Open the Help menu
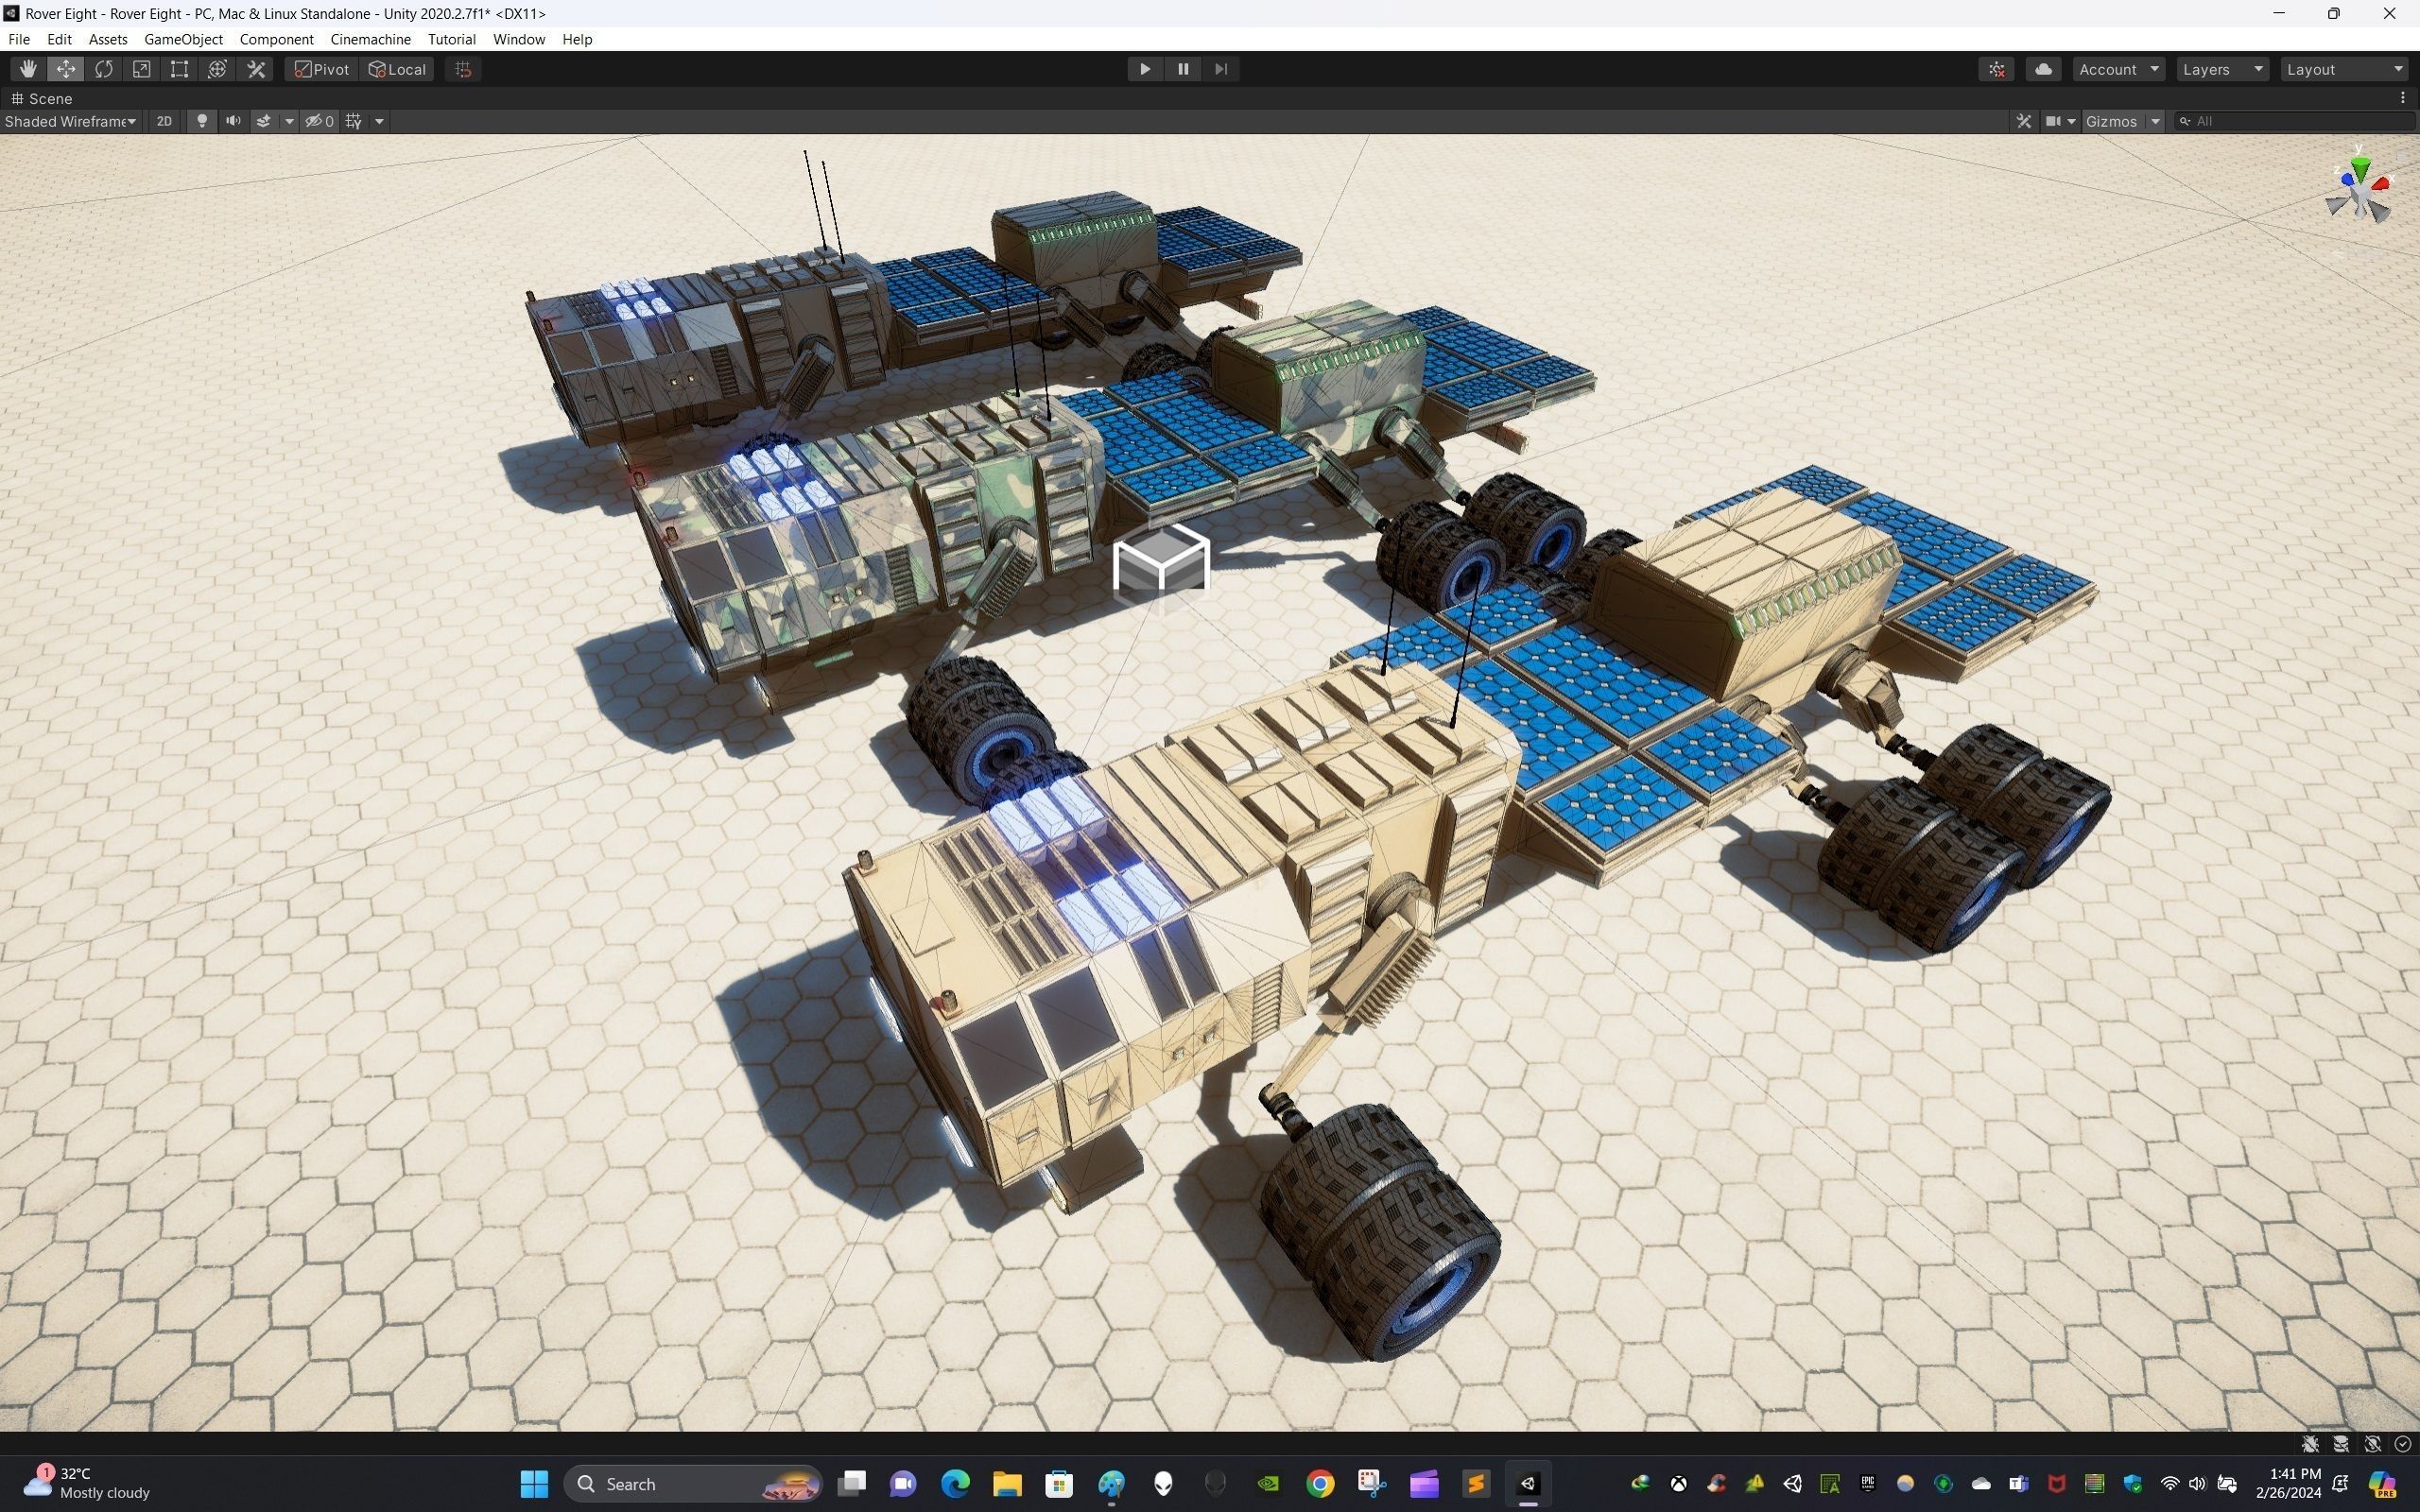This screenshot has height=1512, width=2420. (x=577, y=39)
